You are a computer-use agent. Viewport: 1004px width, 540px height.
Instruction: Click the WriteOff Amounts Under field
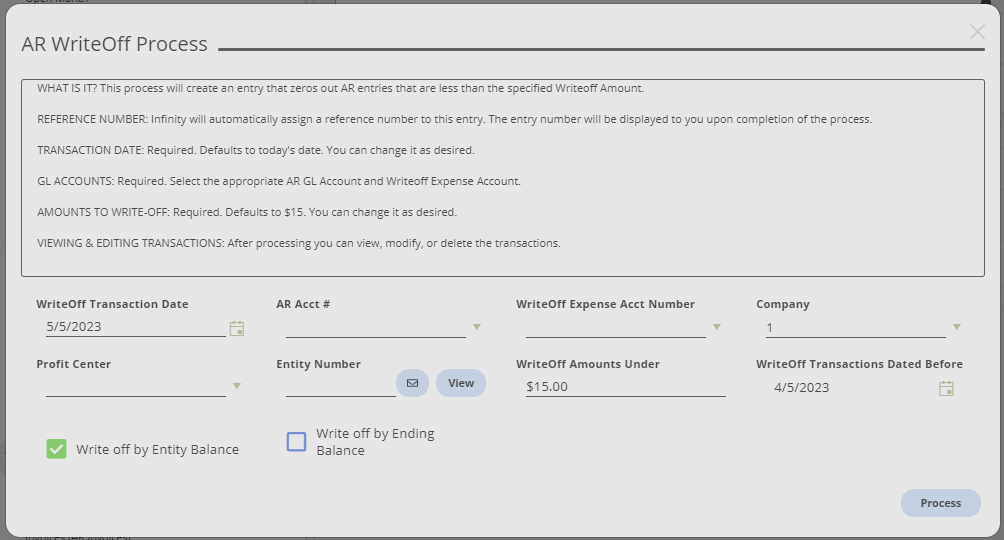tap(625, 386)
